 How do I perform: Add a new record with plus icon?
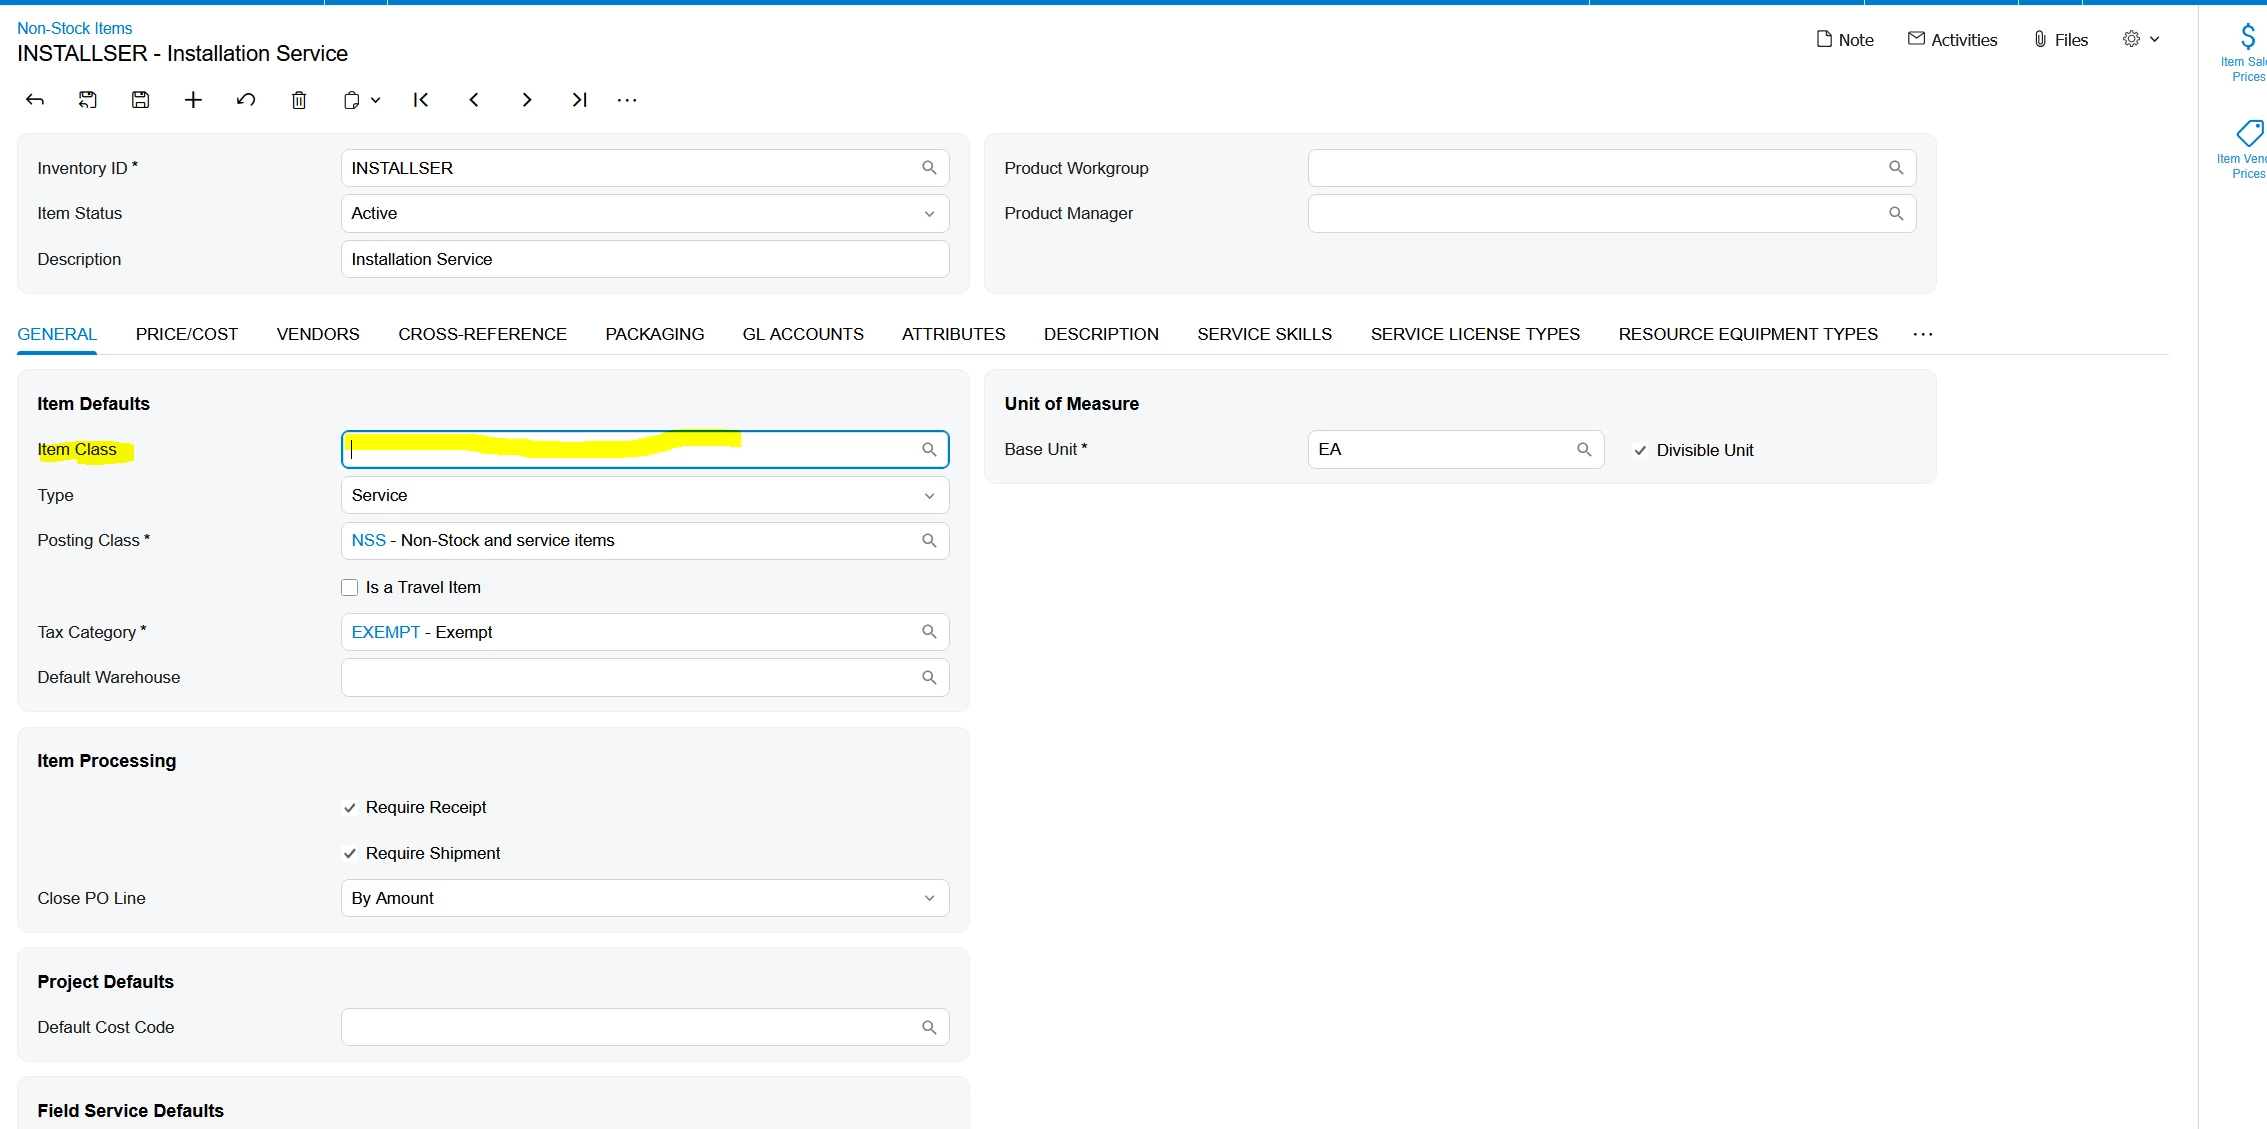coord(193,100)
